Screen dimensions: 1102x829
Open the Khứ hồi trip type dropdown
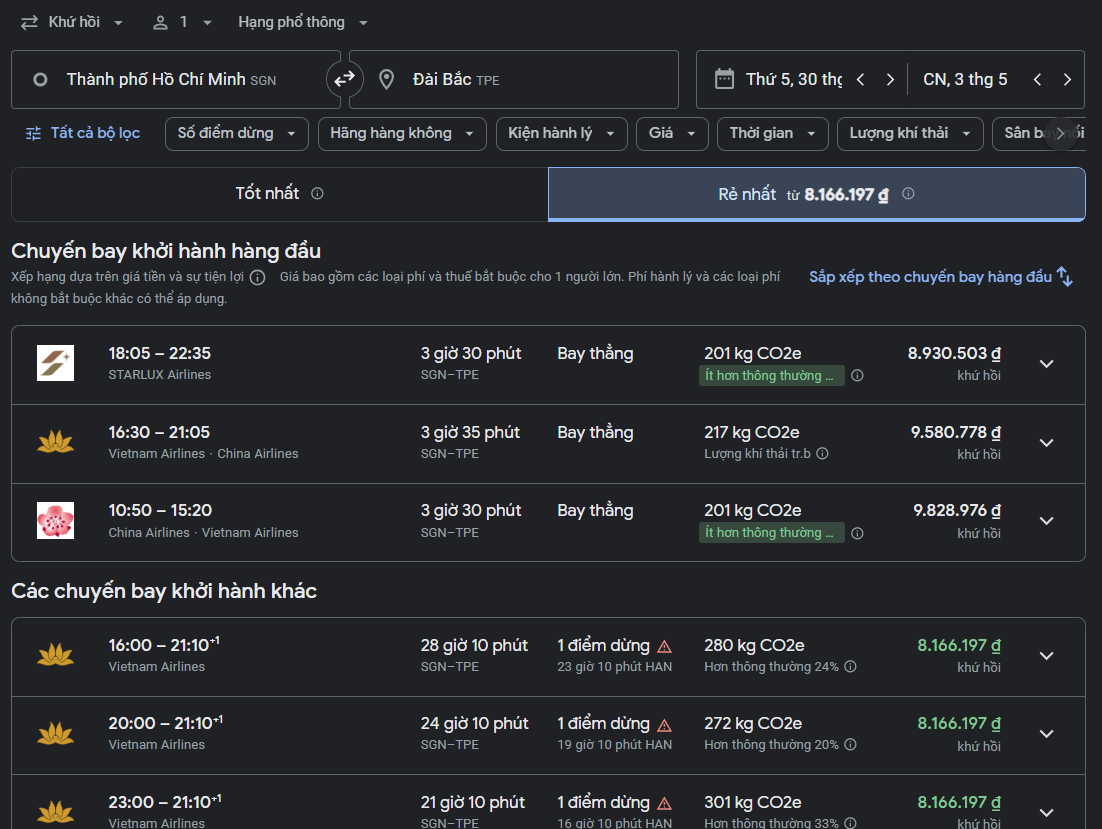[73, 22]
